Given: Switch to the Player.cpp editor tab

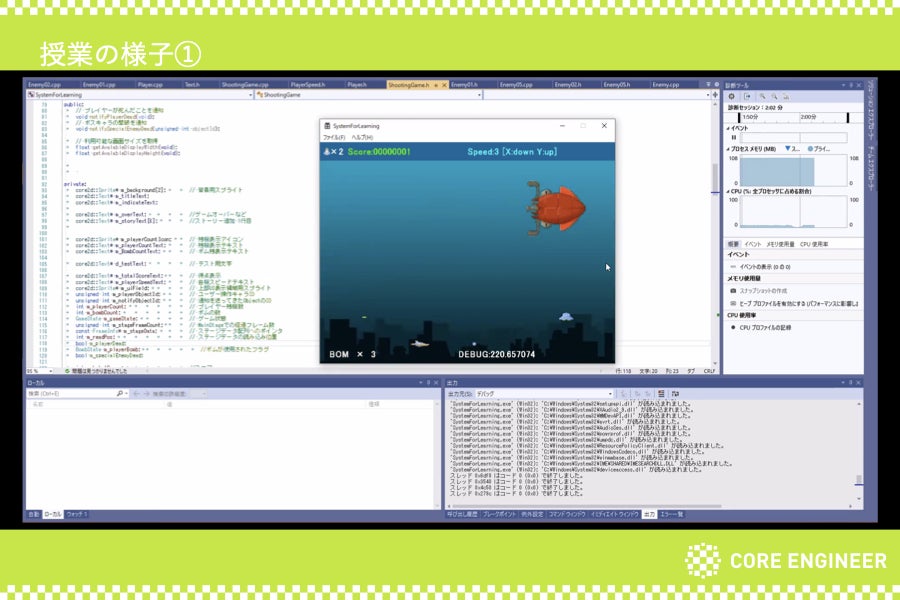Looking at the screenshot, I should pyautogui.click(x=150, y=85).
